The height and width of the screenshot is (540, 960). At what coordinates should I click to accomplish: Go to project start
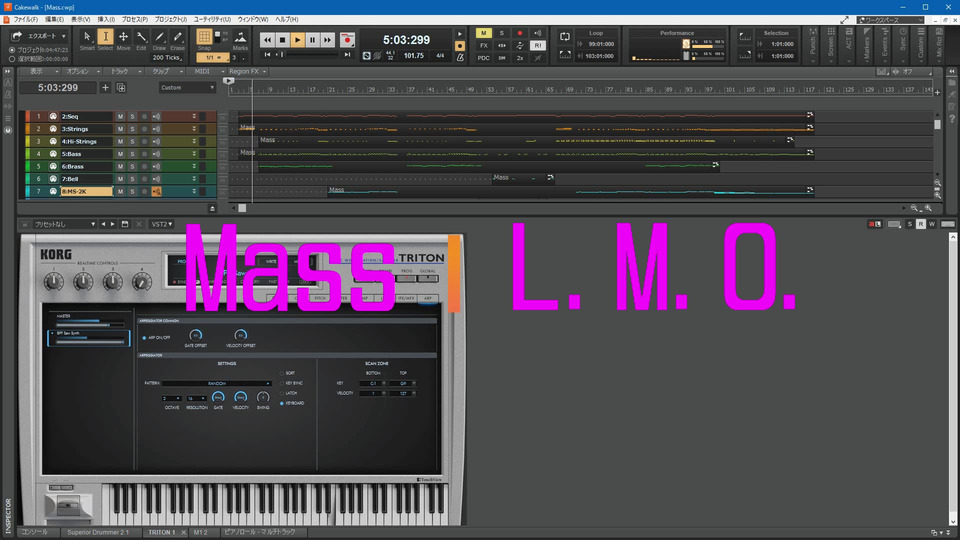click(268, 55)
